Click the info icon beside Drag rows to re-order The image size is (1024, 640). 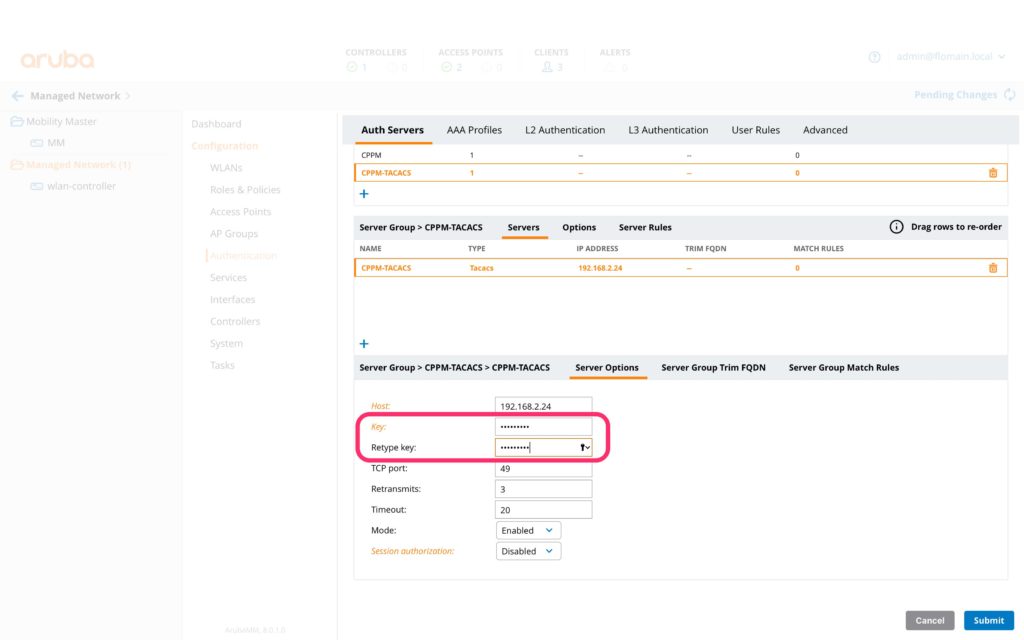[x=896, y=227]
